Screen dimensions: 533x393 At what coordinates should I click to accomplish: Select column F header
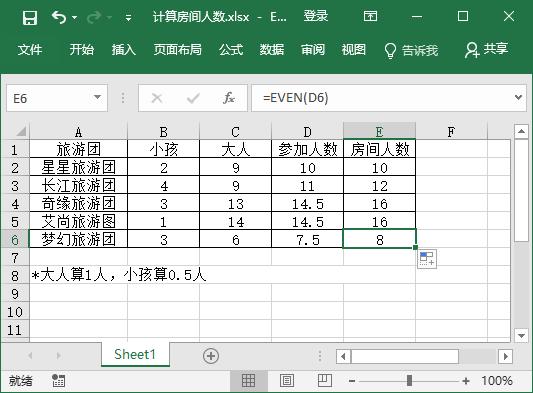pos(451,132)
